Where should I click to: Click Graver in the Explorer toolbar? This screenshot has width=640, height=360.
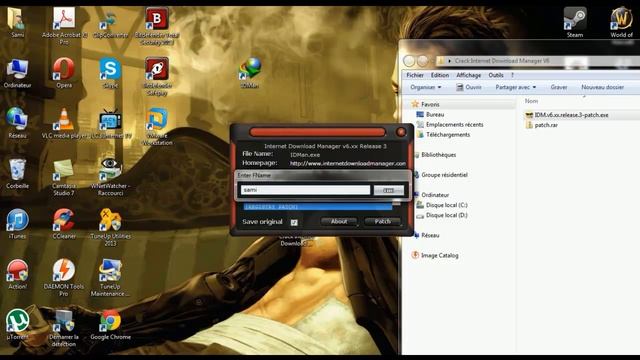(x=559, y=87)
